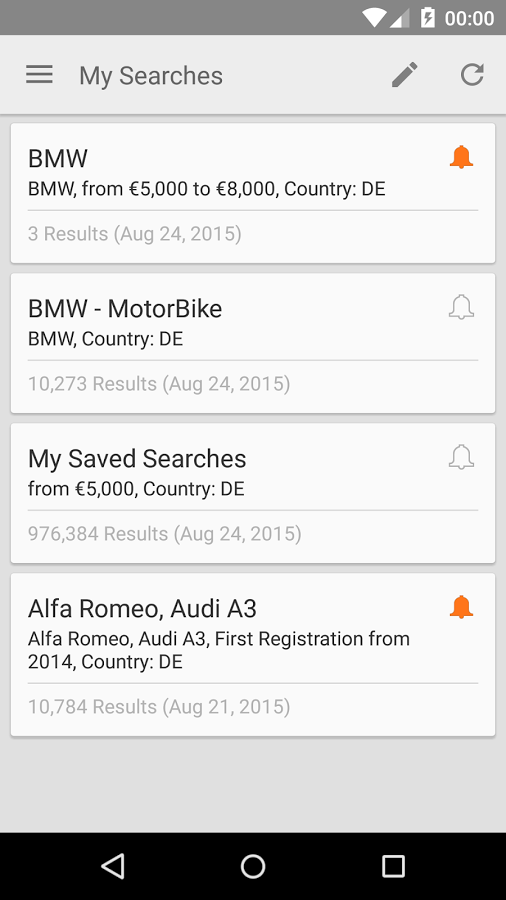Screen dimensions: 506x900
Task: Open the hamburger navigation menu
Action: tap(39, 75)
